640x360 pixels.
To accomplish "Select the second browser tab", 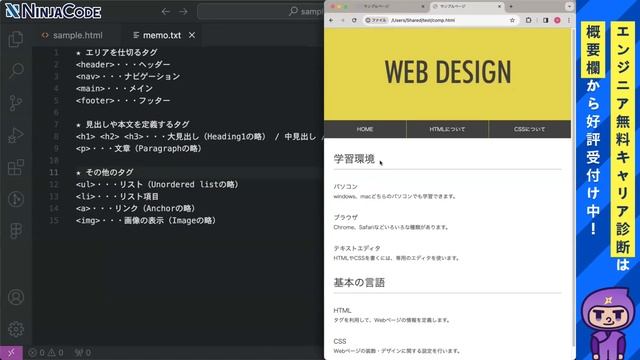I will pos(467,7).
